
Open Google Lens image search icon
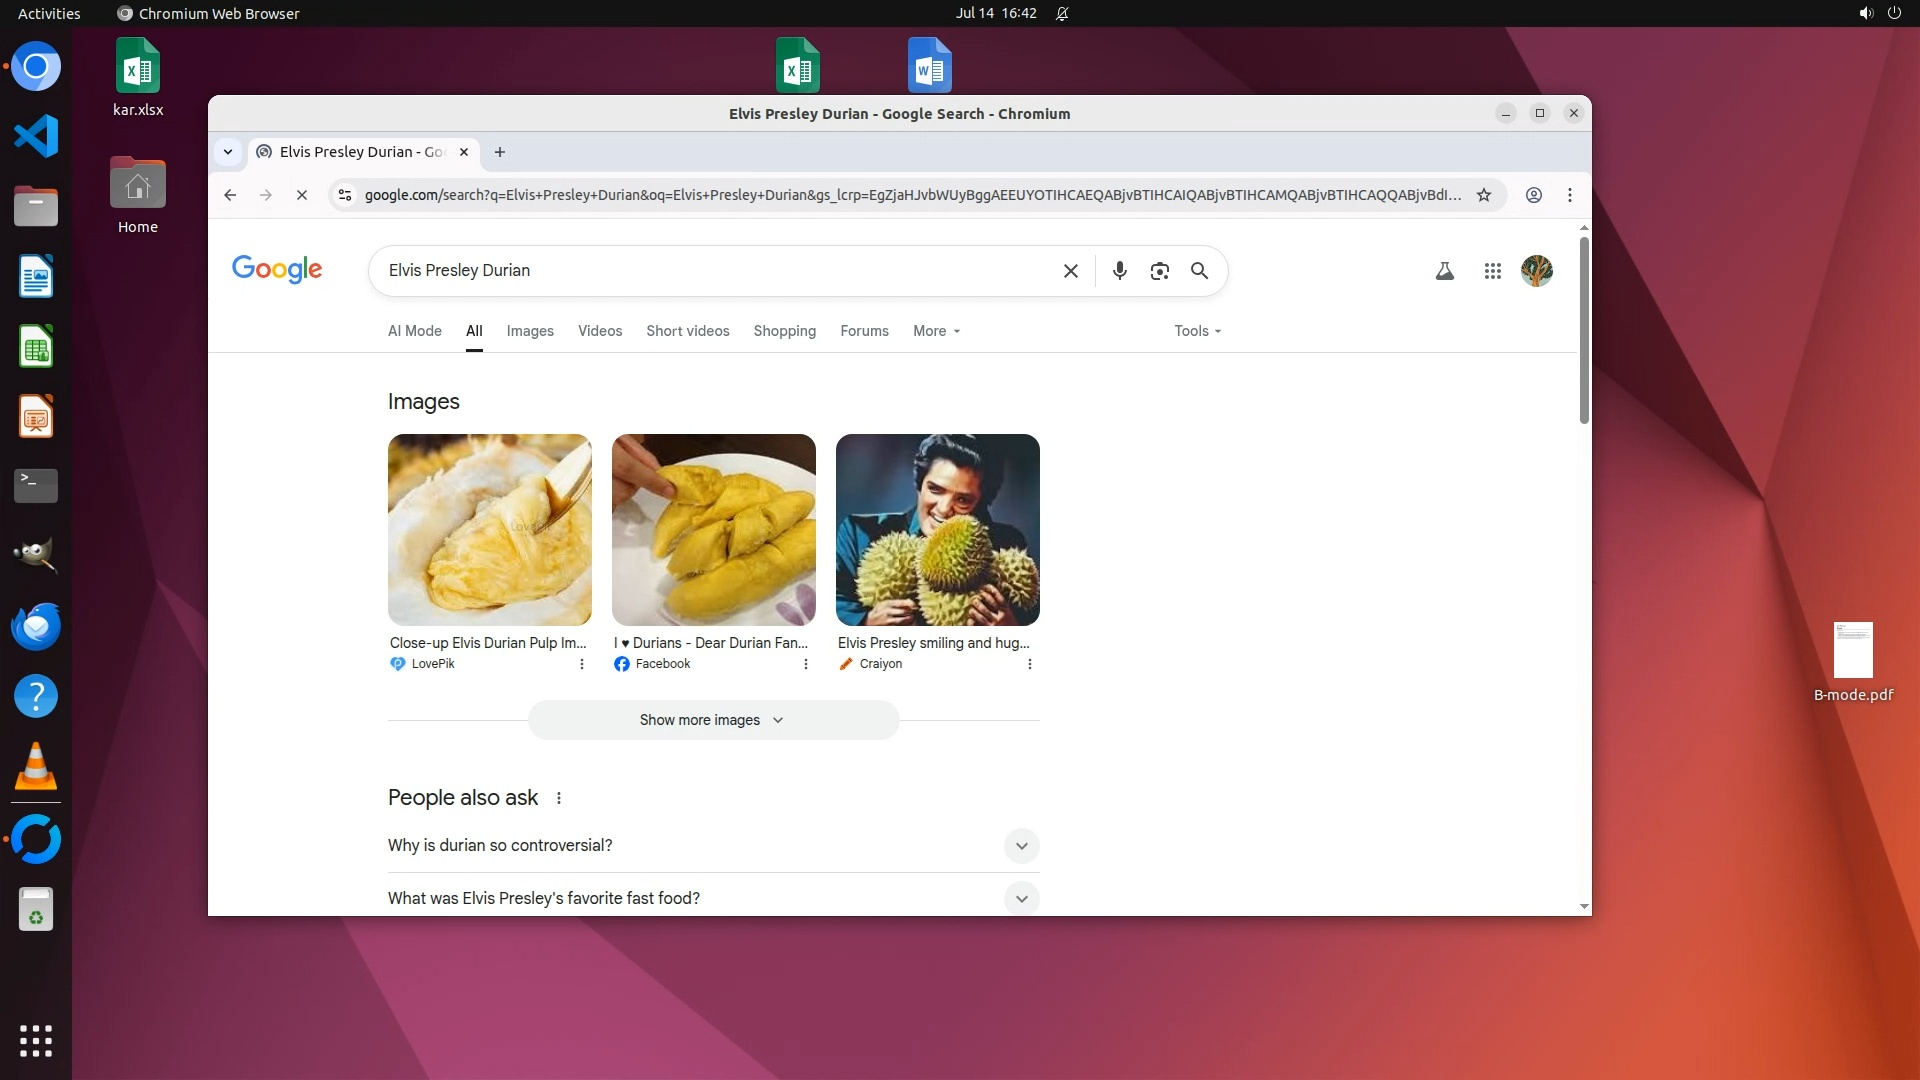1159,271
